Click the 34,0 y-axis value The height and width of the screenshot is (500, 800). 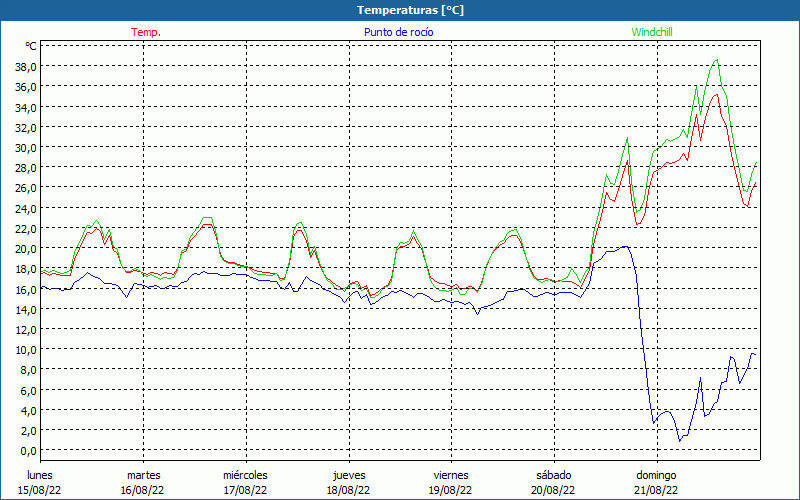(27, 107)
